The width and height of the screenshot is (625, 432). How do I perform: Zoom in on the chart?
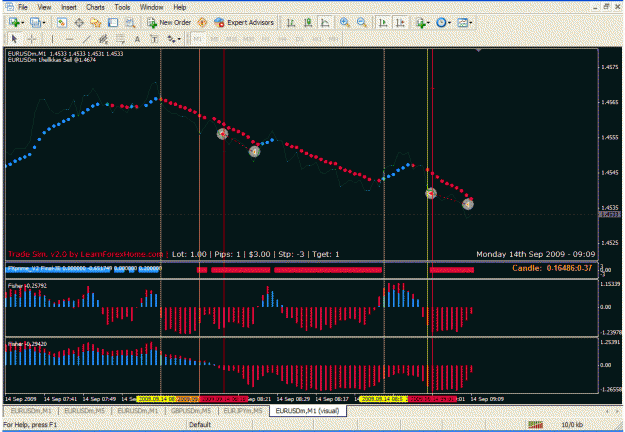(x=345, y=23)
